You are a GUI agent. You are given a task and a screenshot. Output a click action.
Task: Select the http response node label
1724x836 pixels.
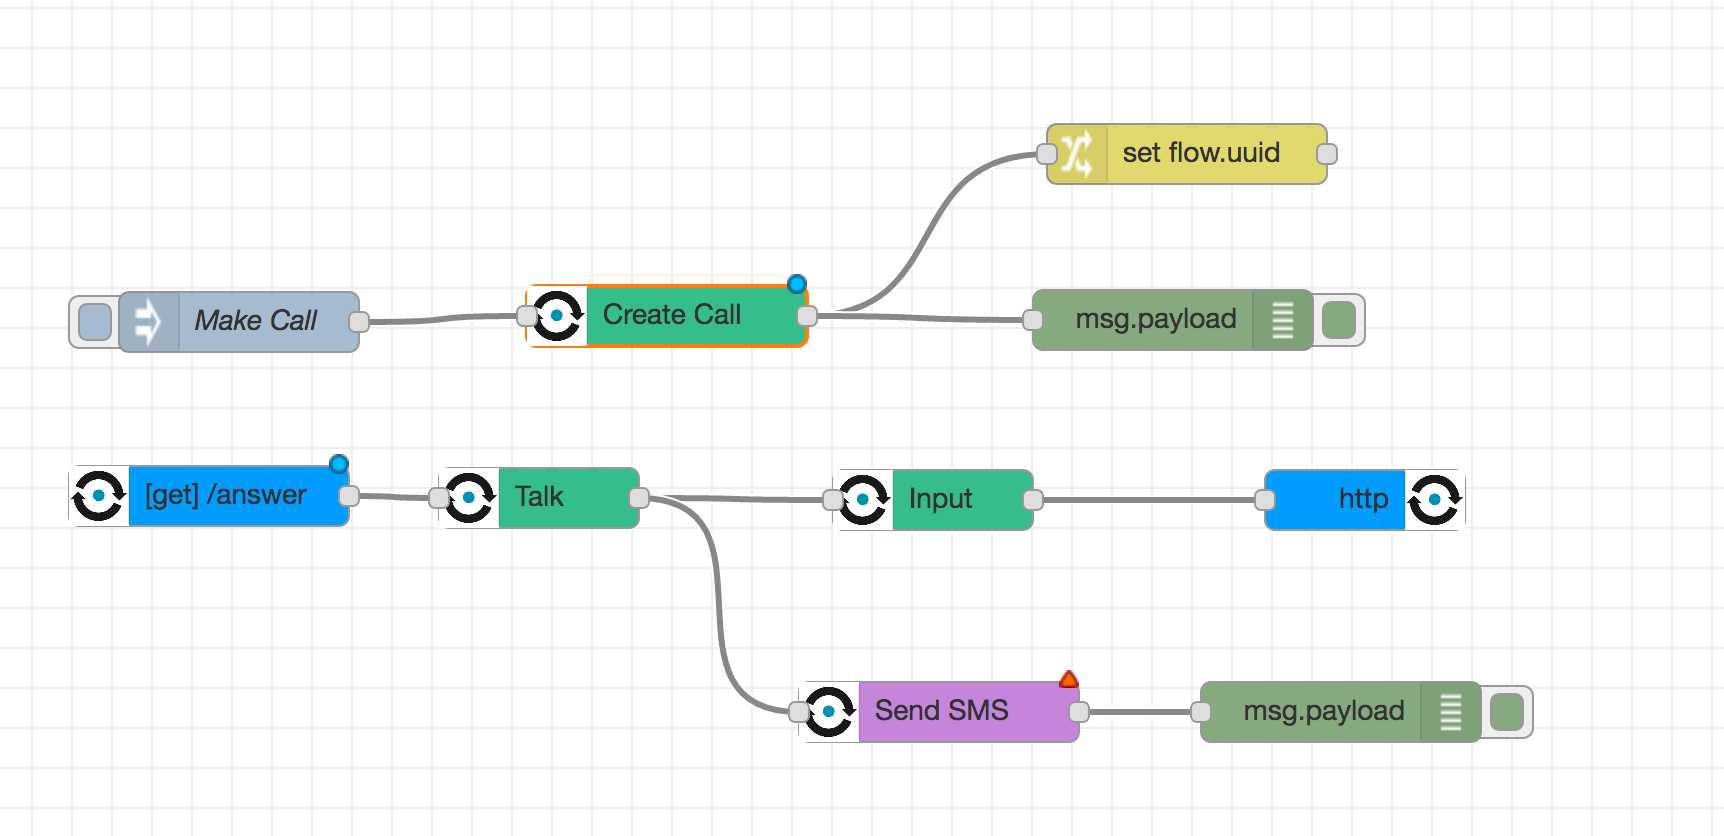tap(1363, 499)
